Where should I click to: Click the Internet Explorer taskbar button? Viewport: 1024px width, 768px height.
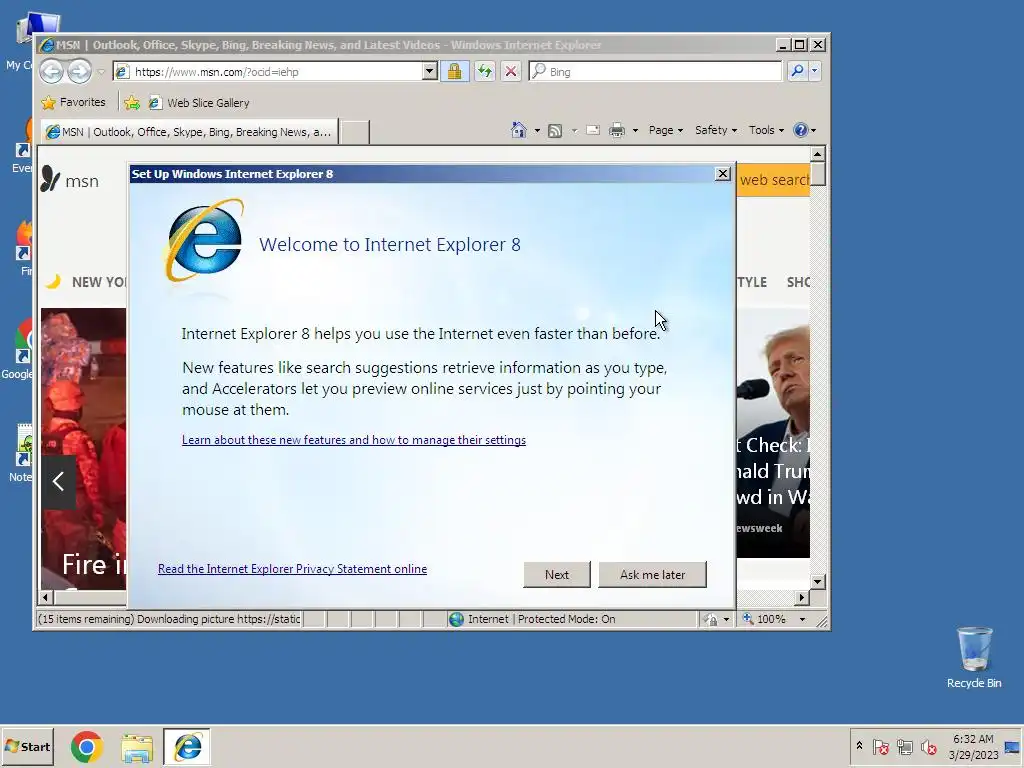pos(187,747)
